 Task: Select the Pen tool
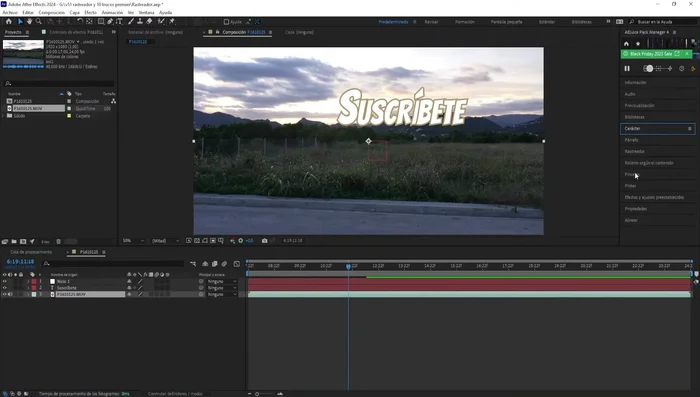coord(110,21)
